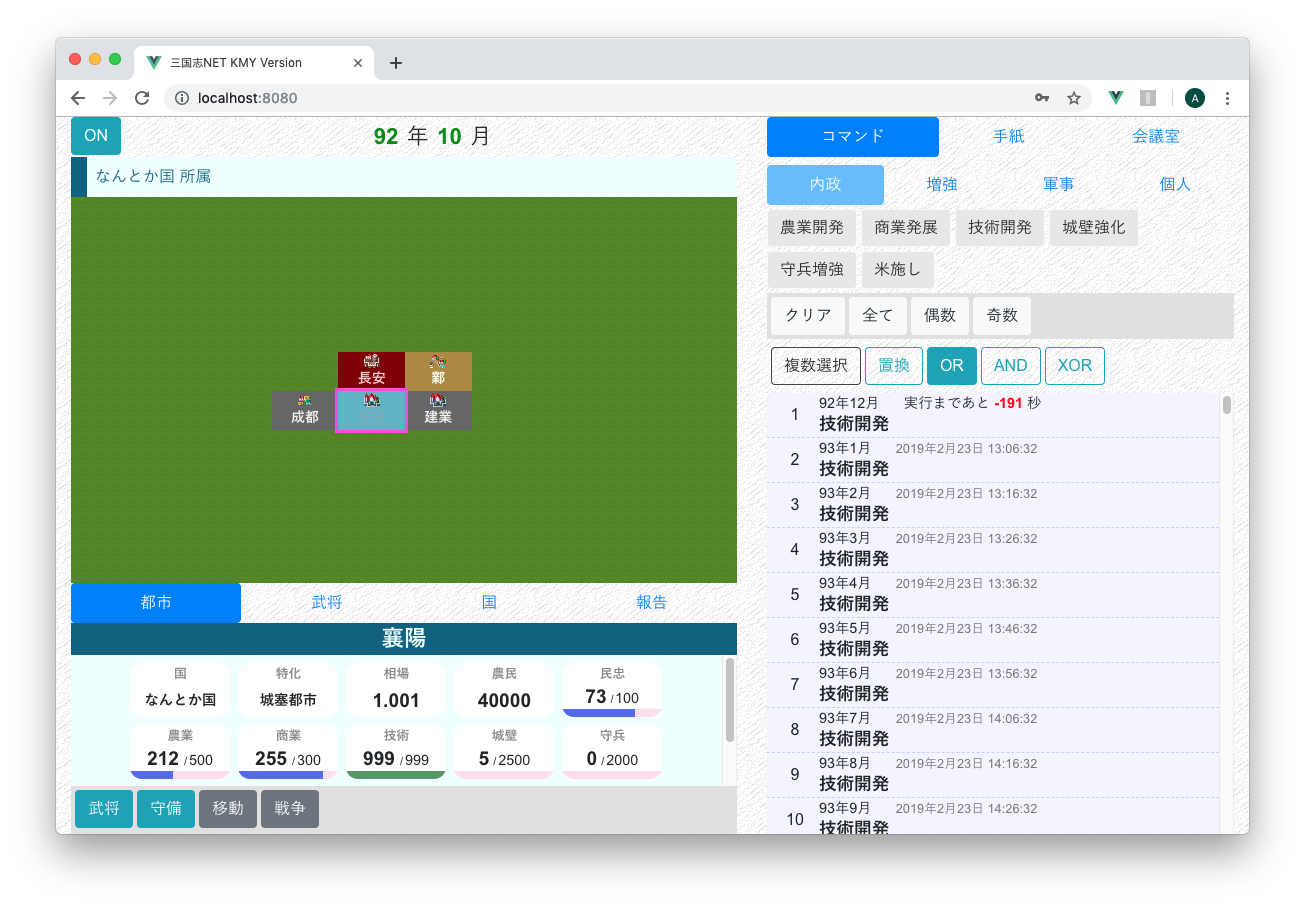The image size is (1305, 908).
Task: Click the 移動 button
Action: pos(228,809)
